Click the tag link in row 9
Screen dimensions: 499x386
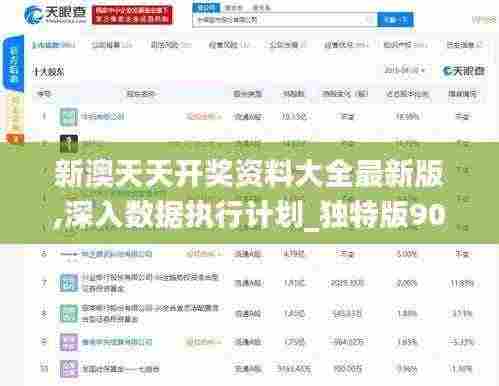[x=204, y=342]
